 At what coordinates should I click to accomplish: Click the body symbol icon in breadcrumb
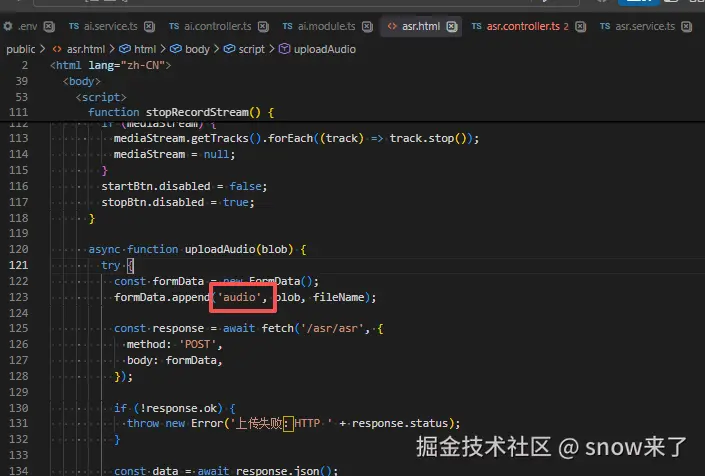pyautogui.click(x=176, y=49)
